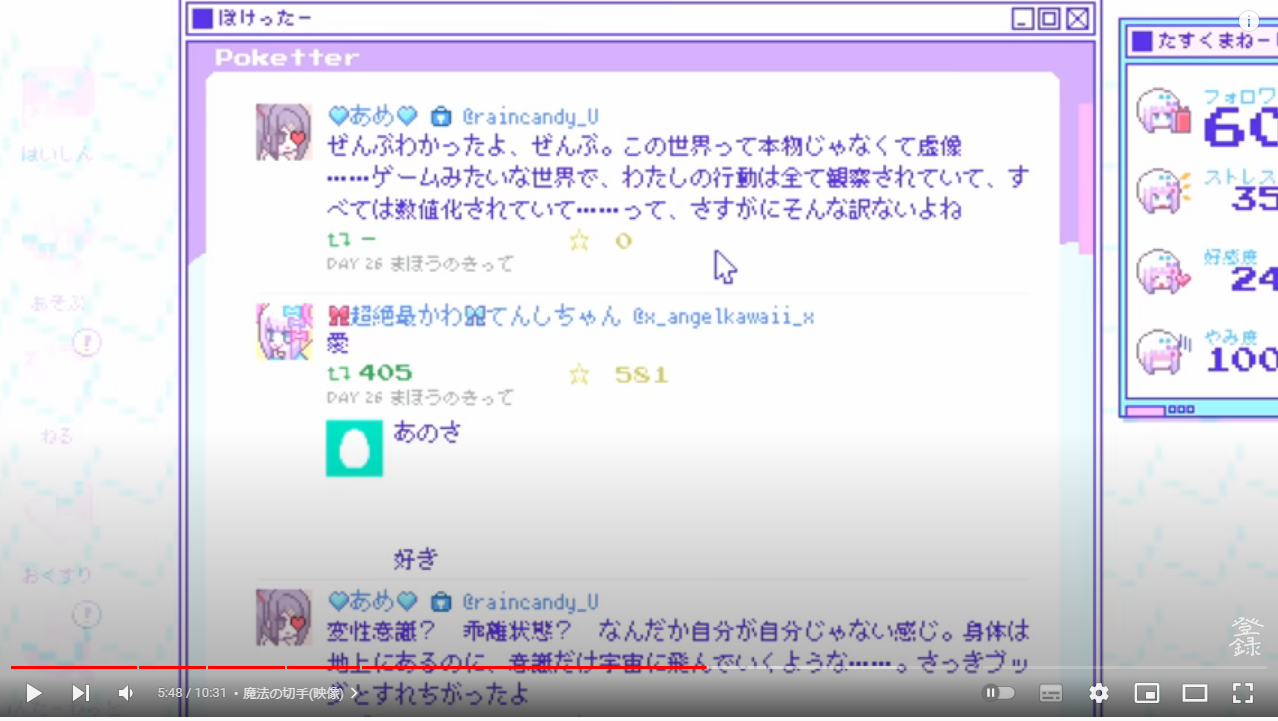Image resolution: width=1278 pixels, height=721 pixels.
Task: Click the 超絶最かわてんしちゃん avatar
Action: (284, 331)
